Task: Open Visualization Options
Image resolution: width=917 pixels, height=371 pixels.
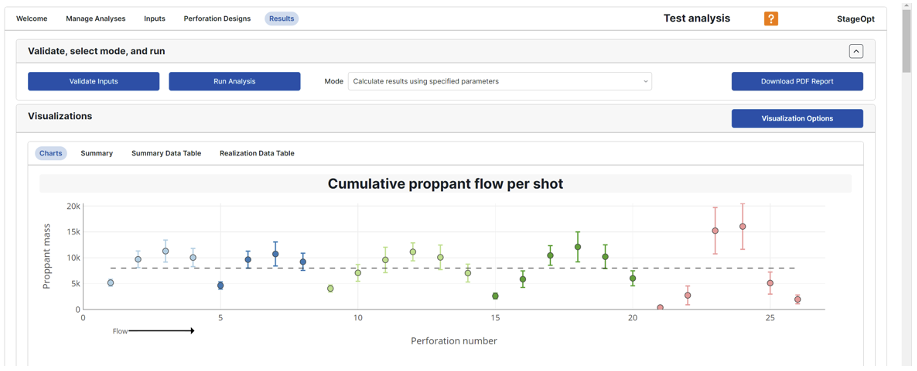Action: (x=797, y=118)
